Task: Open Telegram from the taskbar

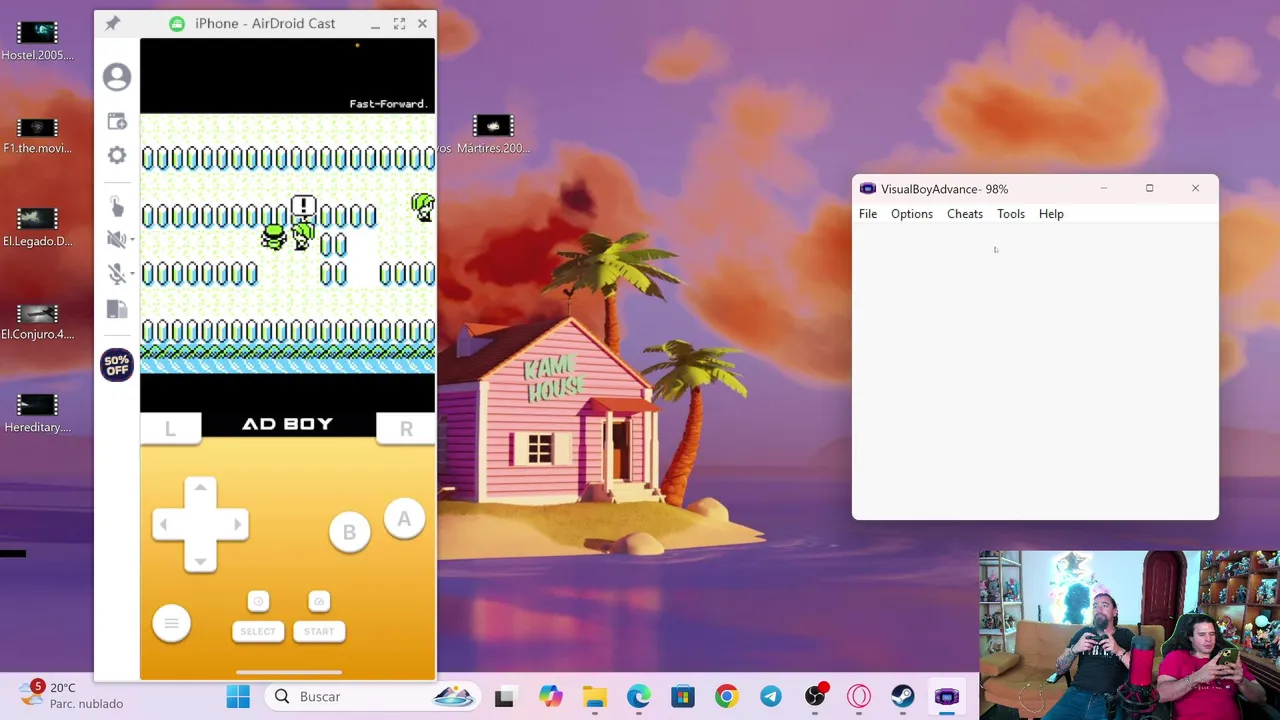Action: pyautogui.click(x=771, y=696)
